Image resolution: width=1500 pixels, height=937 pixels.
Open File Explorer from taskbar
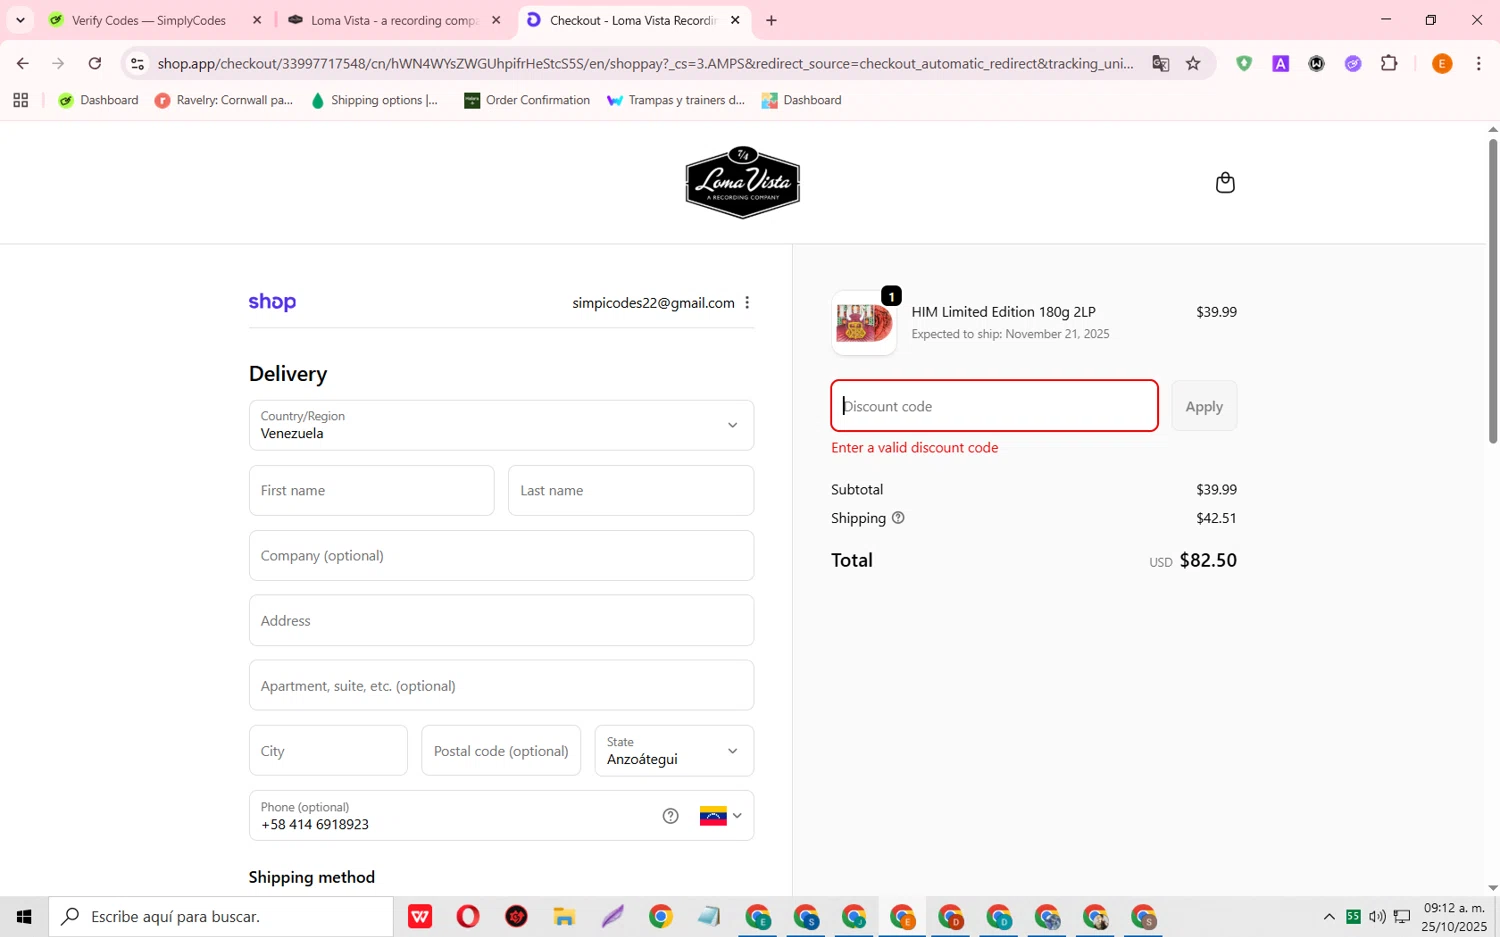(564, 916)
